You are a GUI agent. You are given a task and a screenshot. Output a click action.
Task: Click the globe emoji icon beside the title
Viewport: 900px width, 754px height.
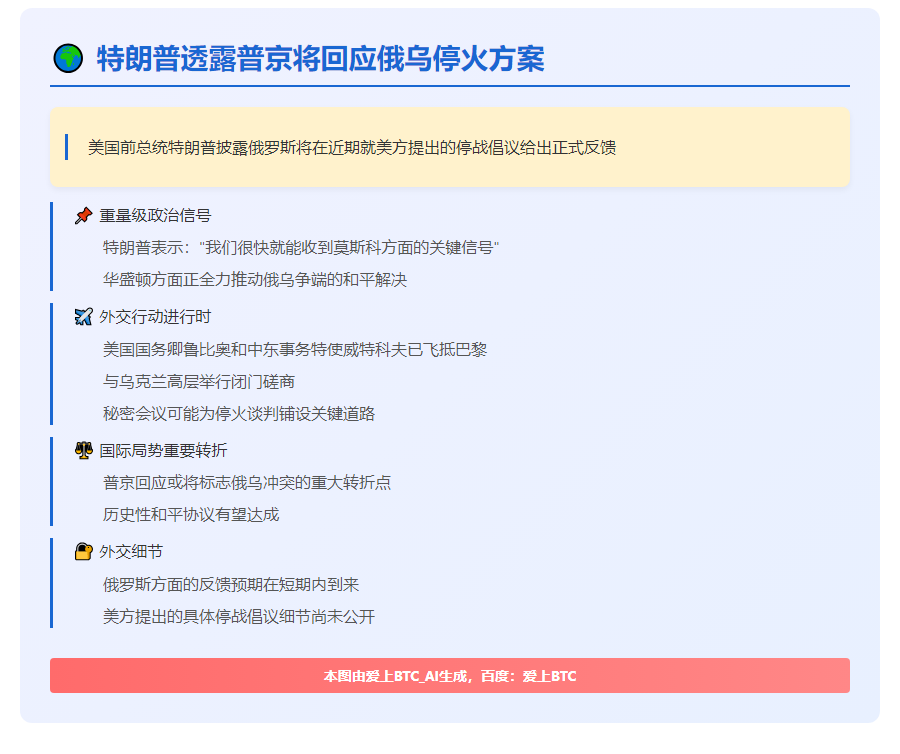pyautogui.click(x=68, y=59)
